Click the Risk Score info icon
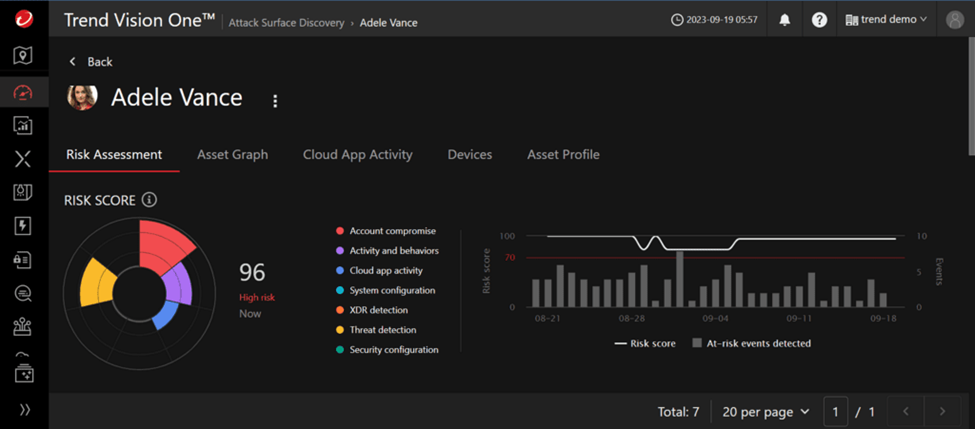The image size is (975, 429). click(149, 200)
